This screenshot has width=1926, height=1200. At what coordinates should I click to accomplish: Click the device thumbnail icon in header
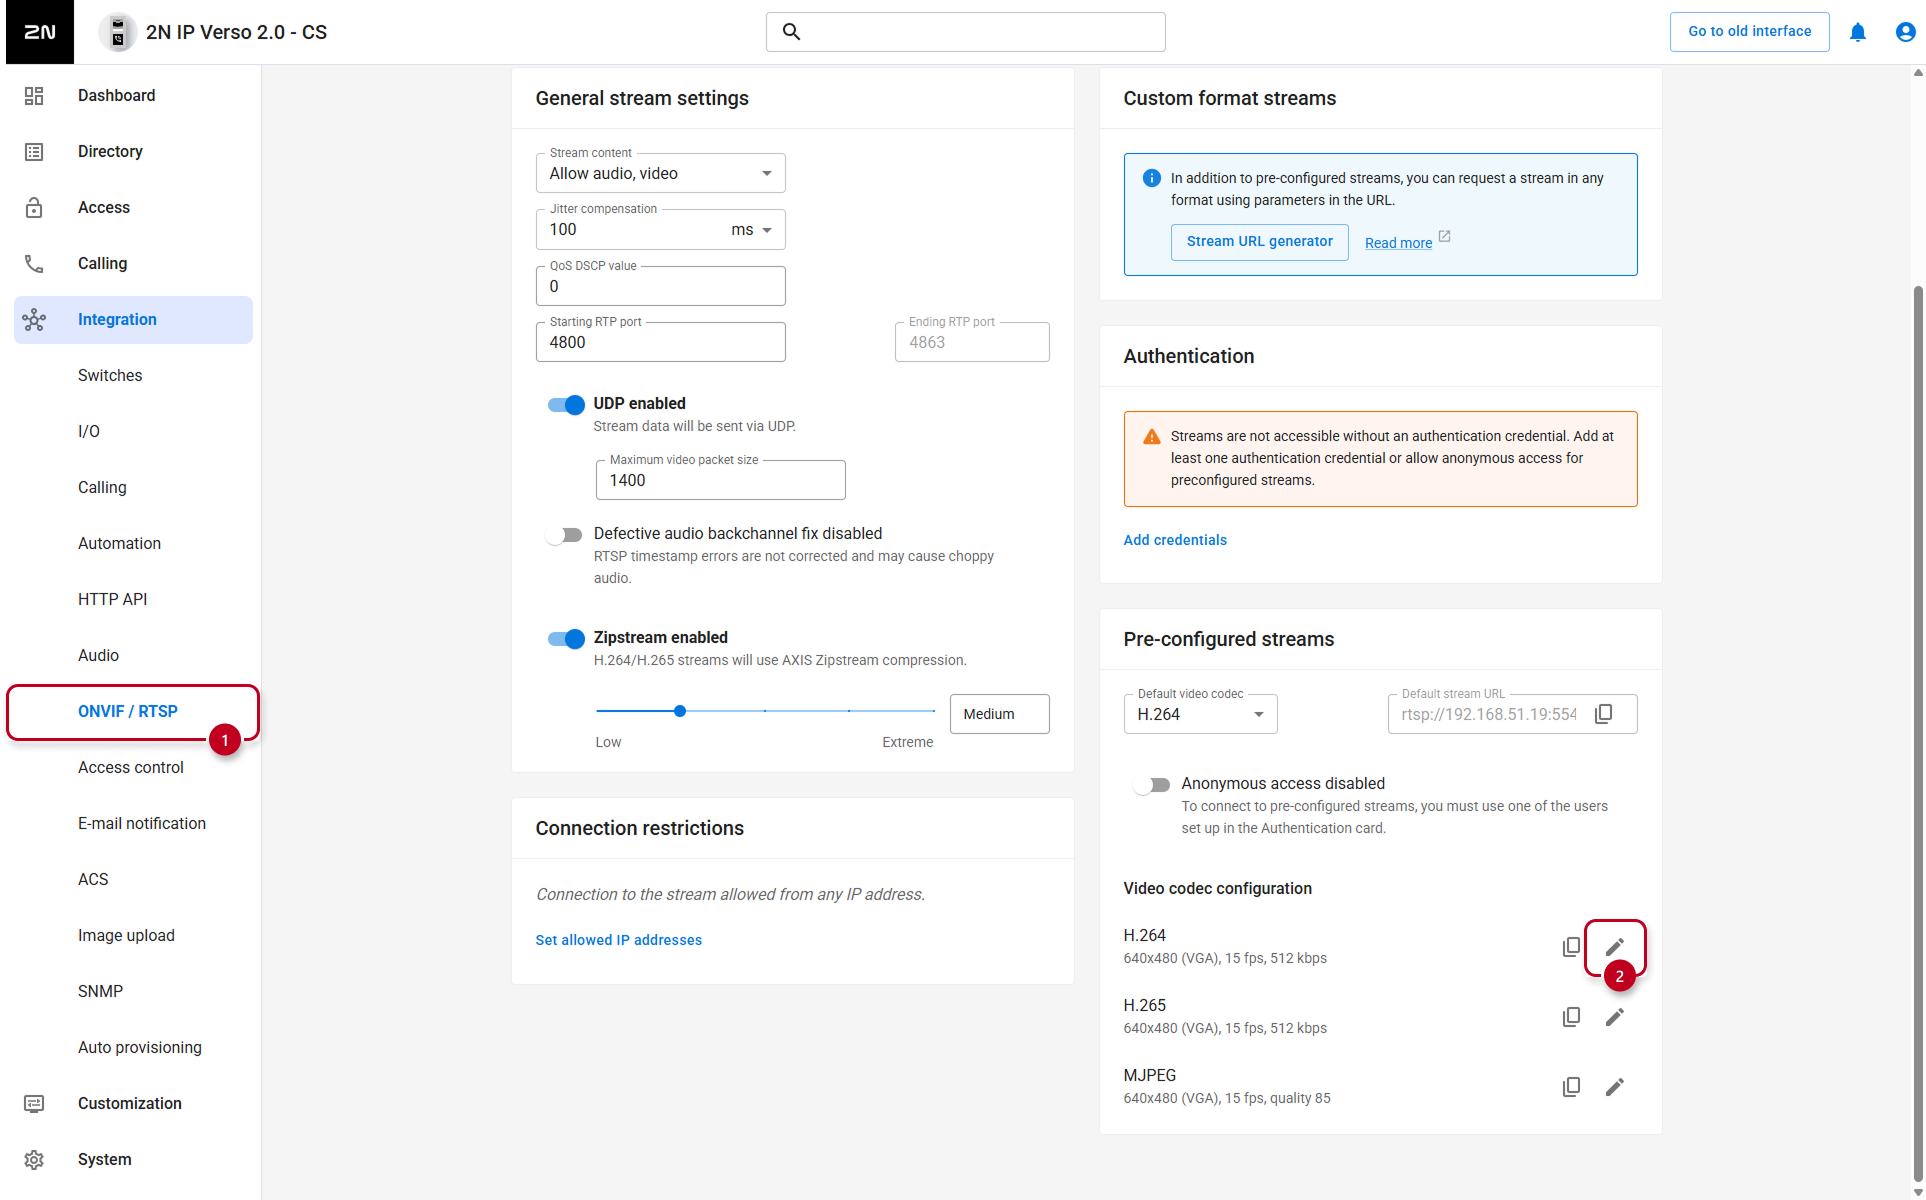[118, 32]
